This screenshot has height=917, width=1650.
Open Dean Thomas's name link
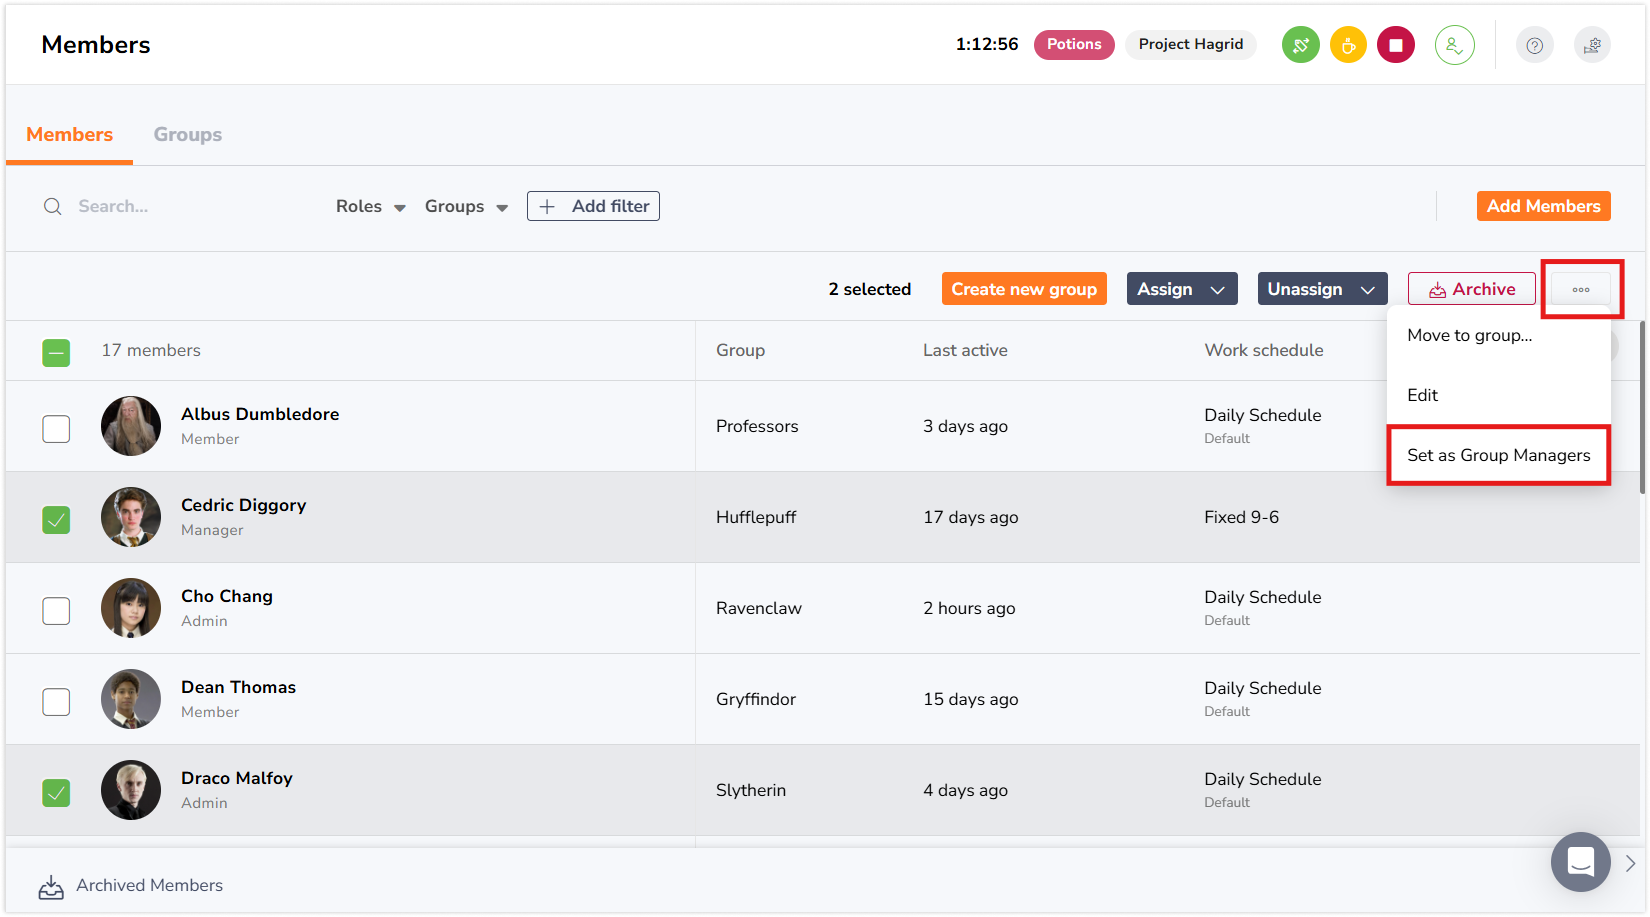pyautogui.click(x=238, y=687)
